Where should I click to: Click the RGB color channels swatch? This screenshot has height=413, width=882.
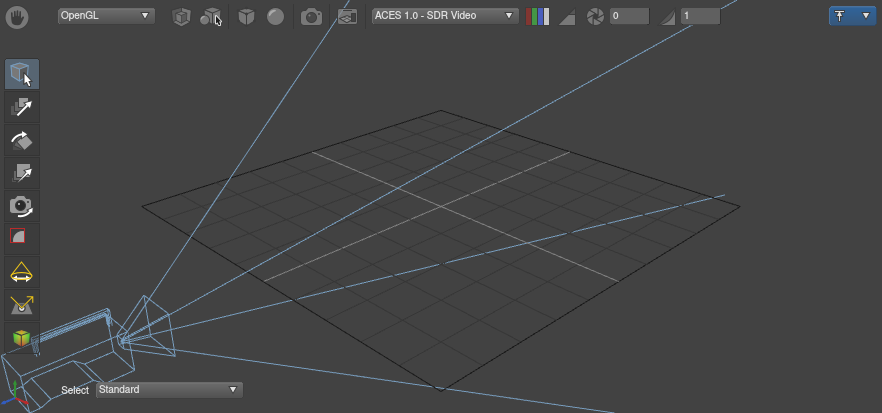tap(537, 16)
